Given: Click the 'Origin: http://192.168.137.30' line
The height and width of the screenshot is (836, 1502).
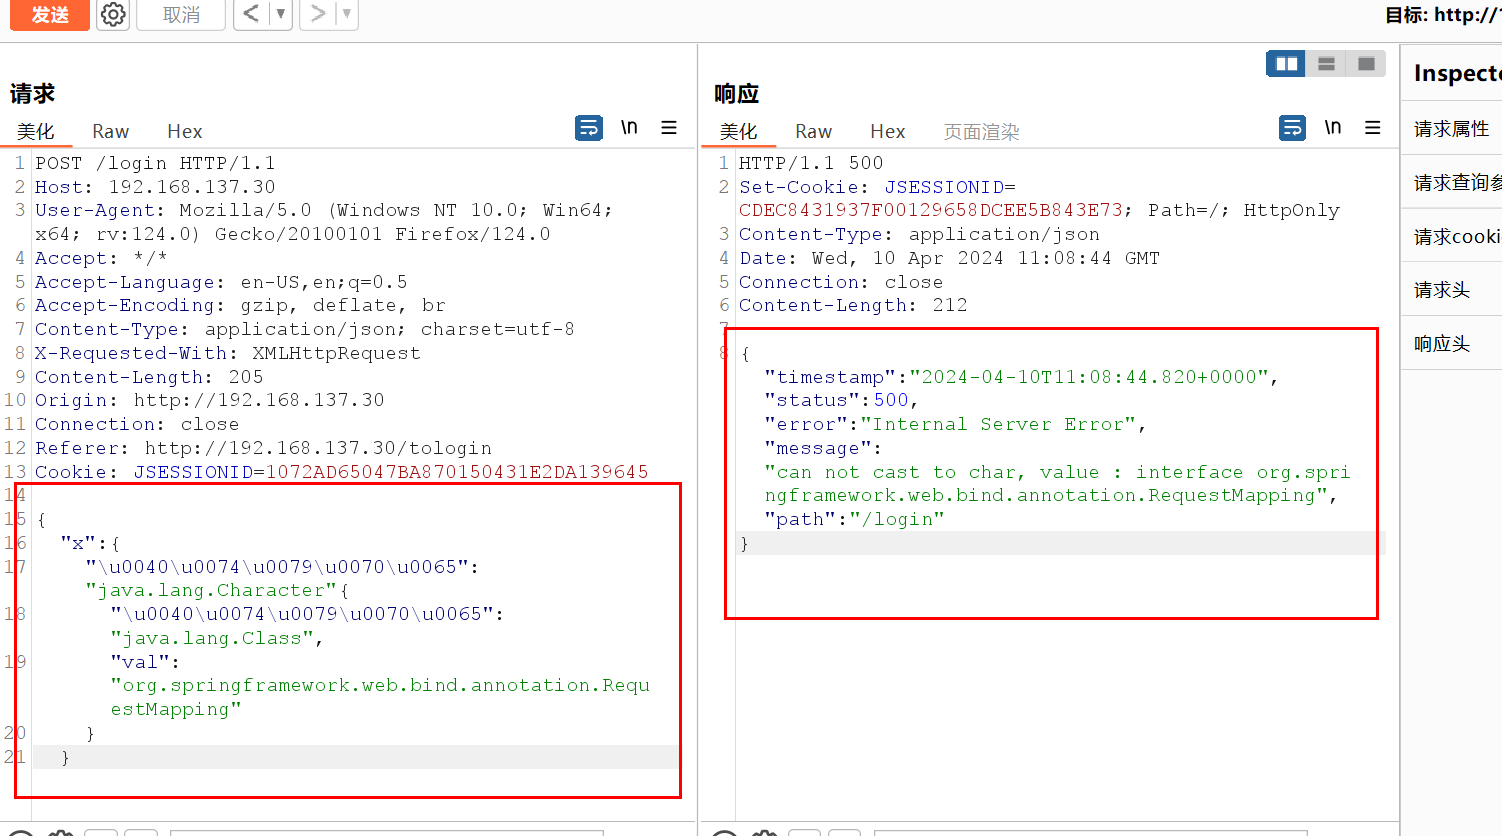Looking at the screenshot, I should [x=210, y=400].
